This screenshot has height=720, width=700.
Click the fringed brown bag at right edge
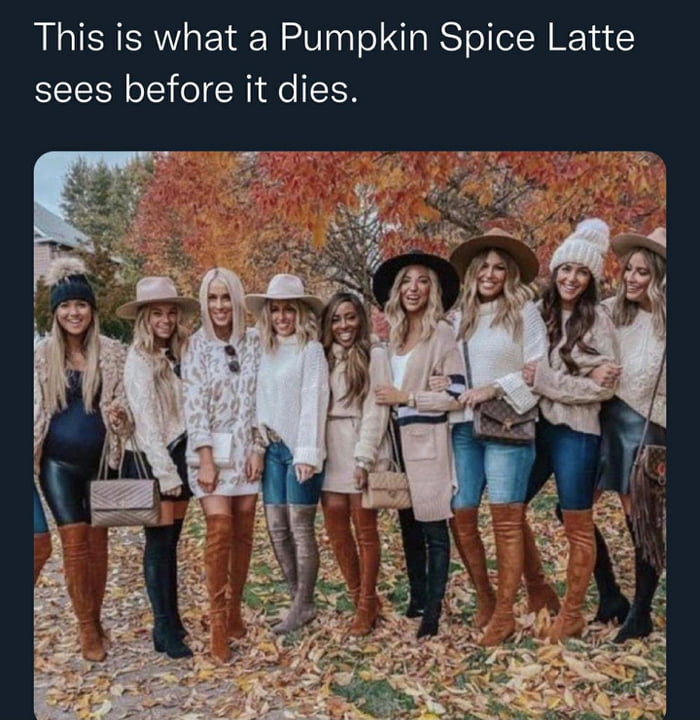pyautogui.click(x=649, y=495)
